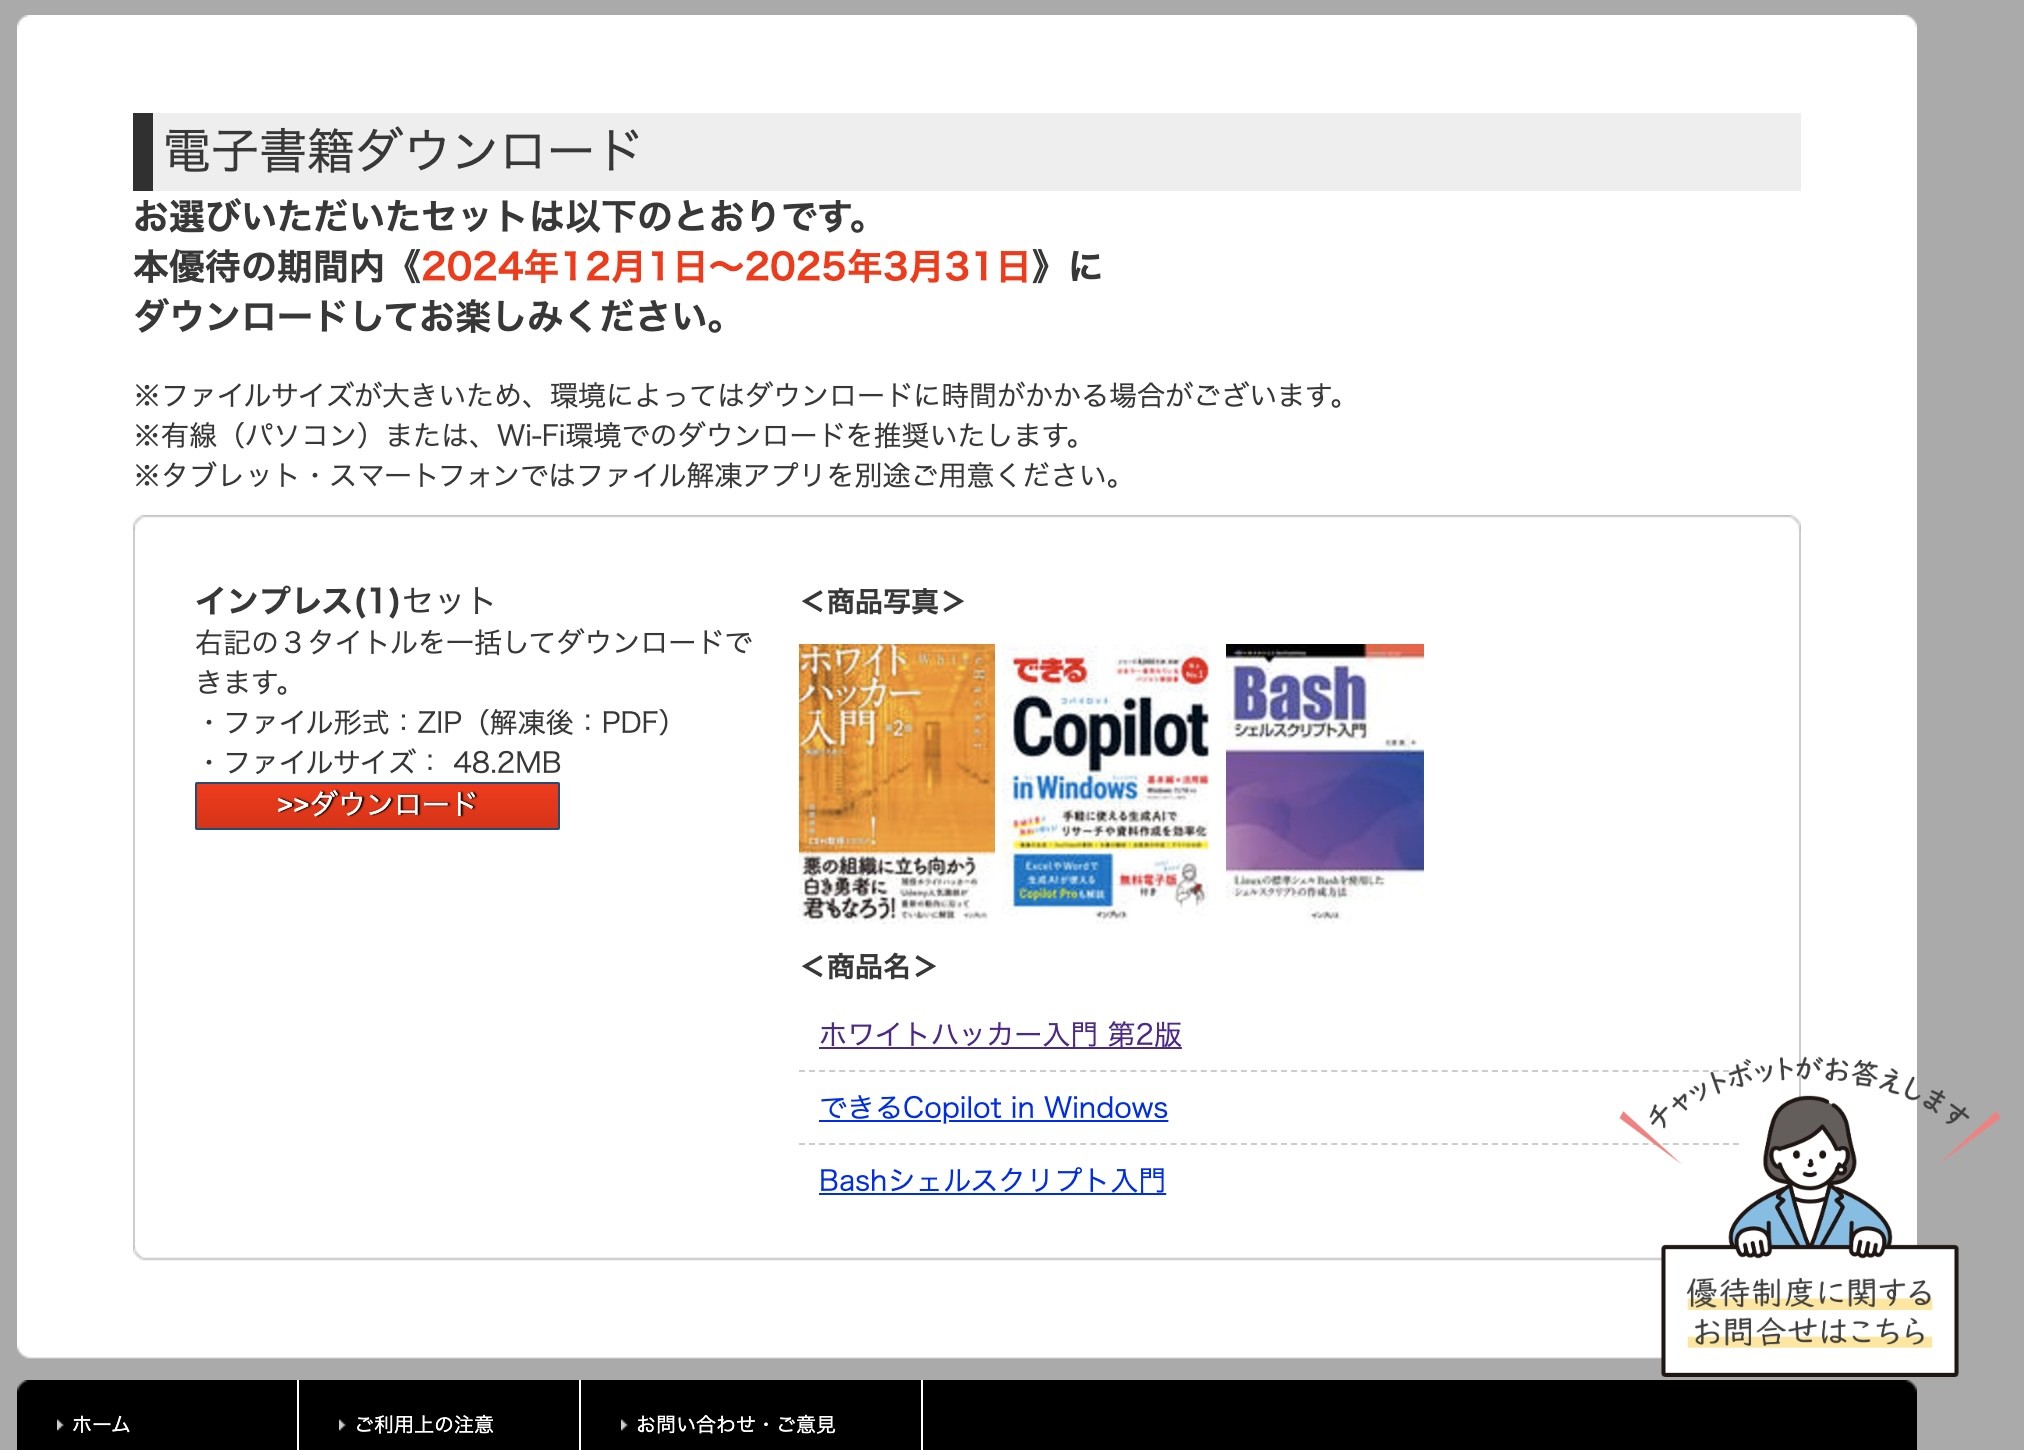Click the インプレス(1)セット title text
The image size is (2024, 1450).
pos(345,601)
